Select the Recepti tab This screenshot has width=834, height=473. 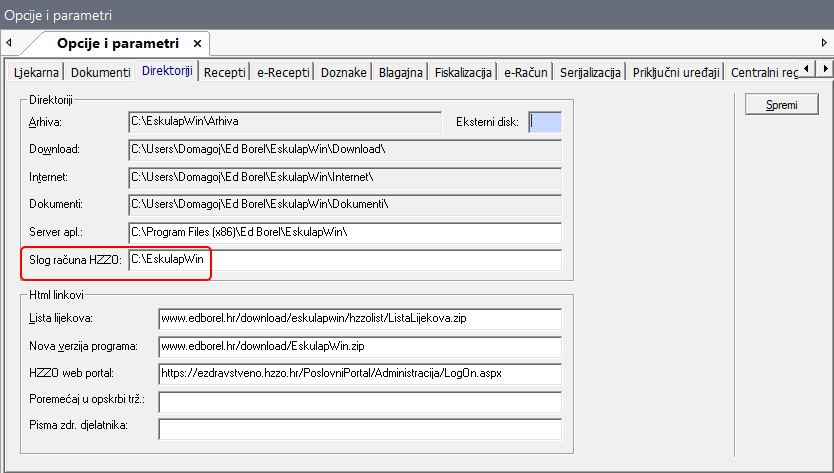point(225,72)
